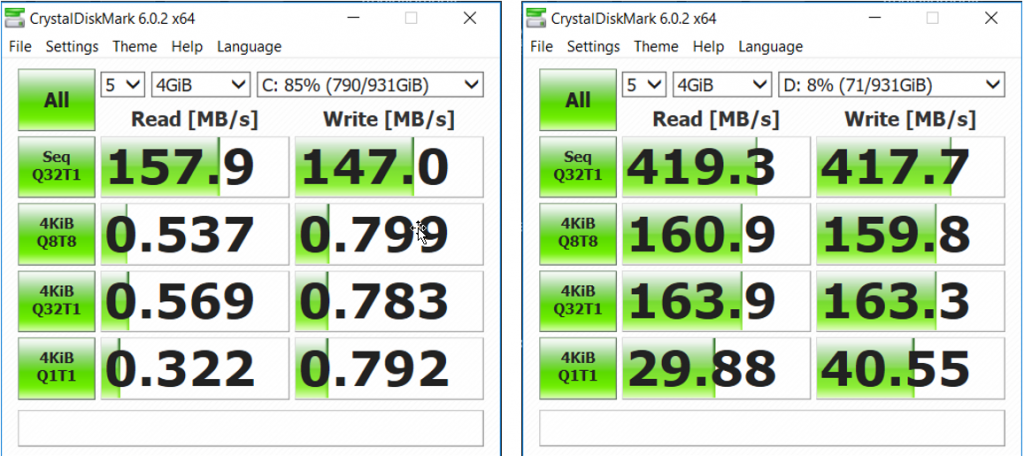The width and height of the screenshot is (1024, 456).
Task: Expand test count dropdown in right window
Action: (x=643, y=84)
